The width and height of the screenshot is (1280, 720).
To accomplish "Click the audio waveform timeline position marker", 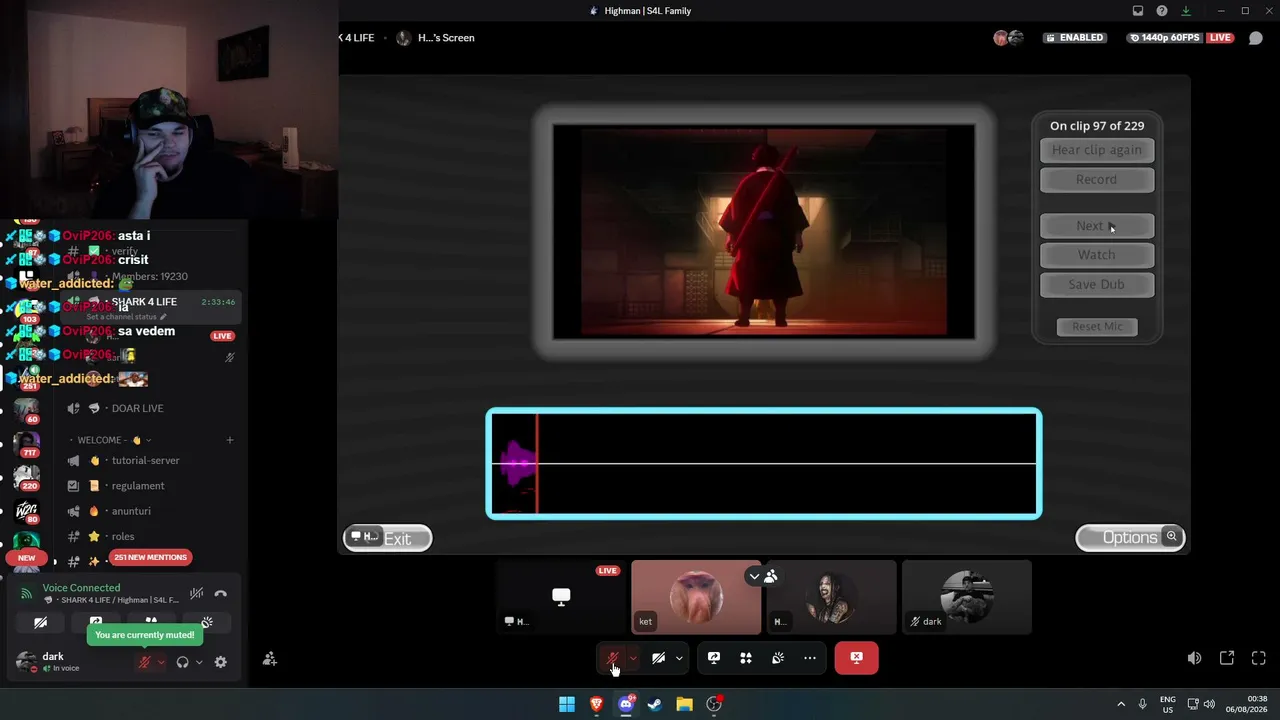I will tap(537, 464).
